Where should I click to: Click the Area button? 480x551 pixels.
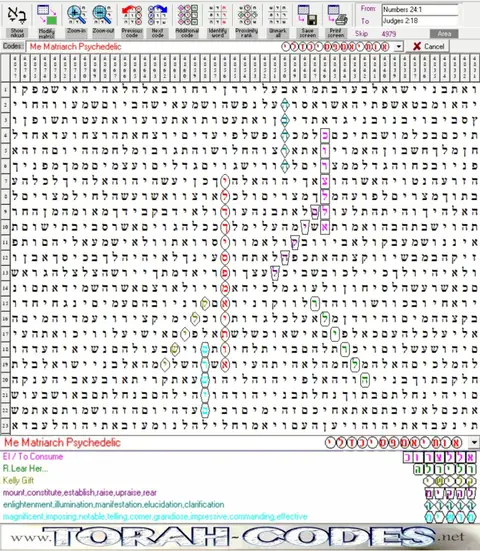[444, 34]
